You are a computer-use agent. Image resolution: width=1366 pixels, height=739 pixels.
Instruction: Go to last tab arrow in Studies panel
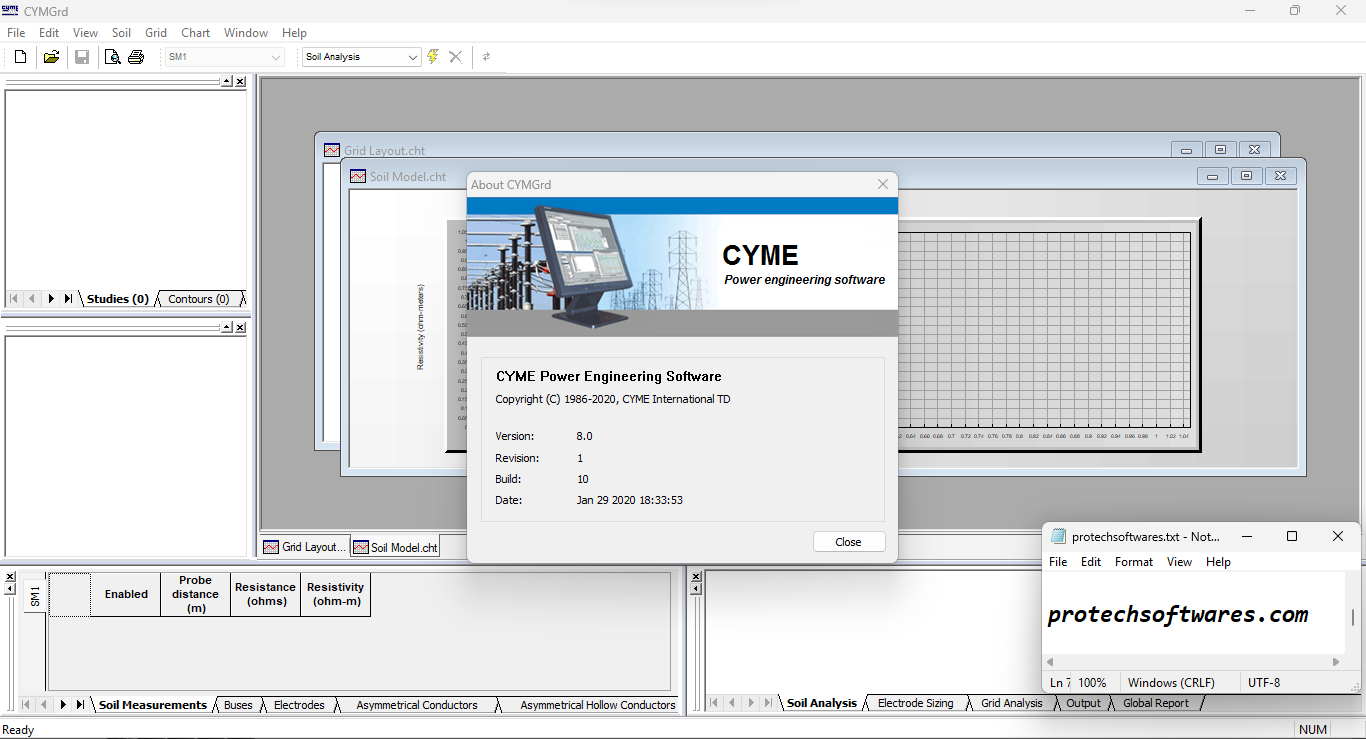[x=68, y=299]
